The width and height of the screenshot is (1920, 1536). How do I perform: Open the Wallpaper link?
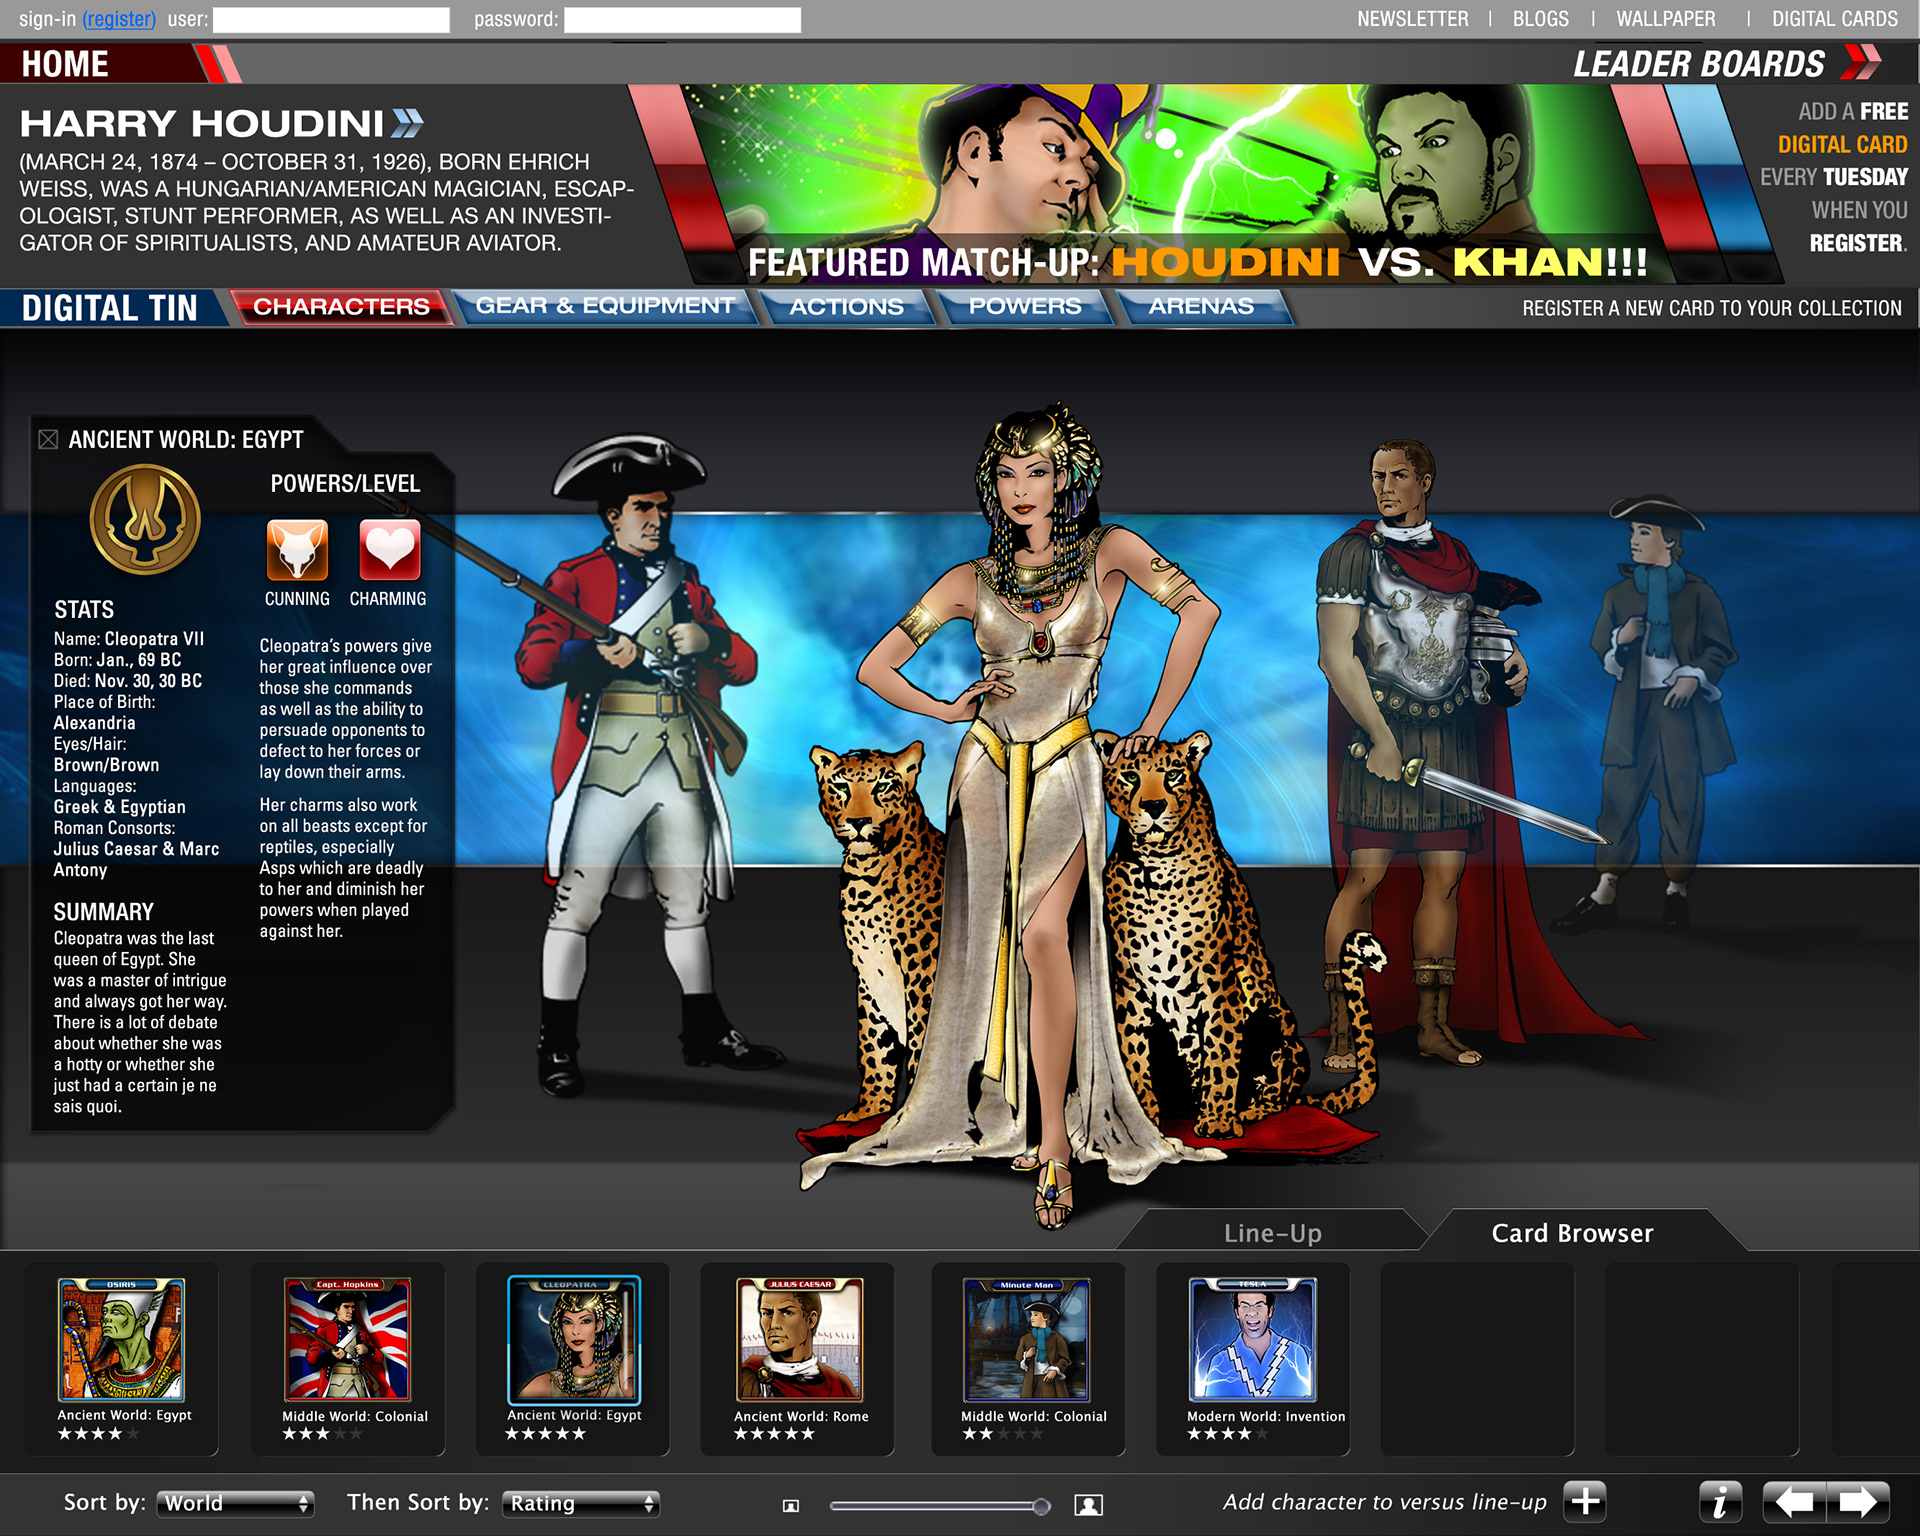[1665, 19]
